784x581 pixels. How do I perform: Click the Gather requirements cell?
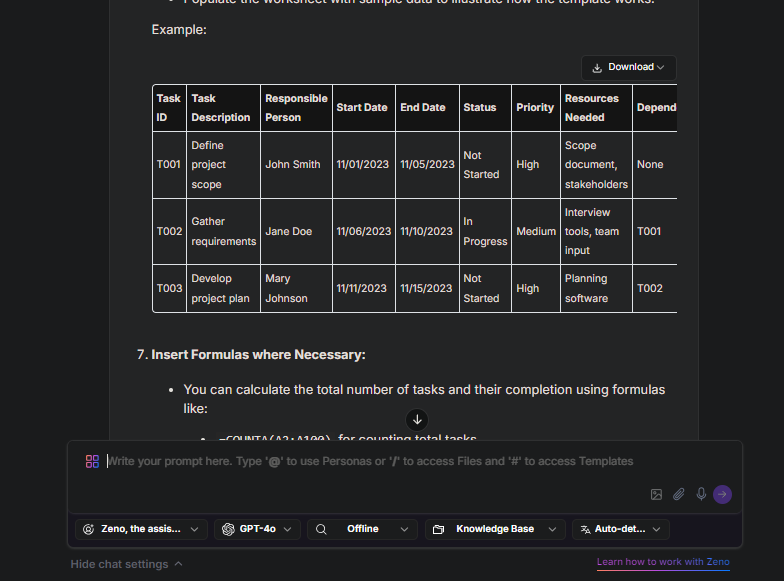(x=224, y=232)
